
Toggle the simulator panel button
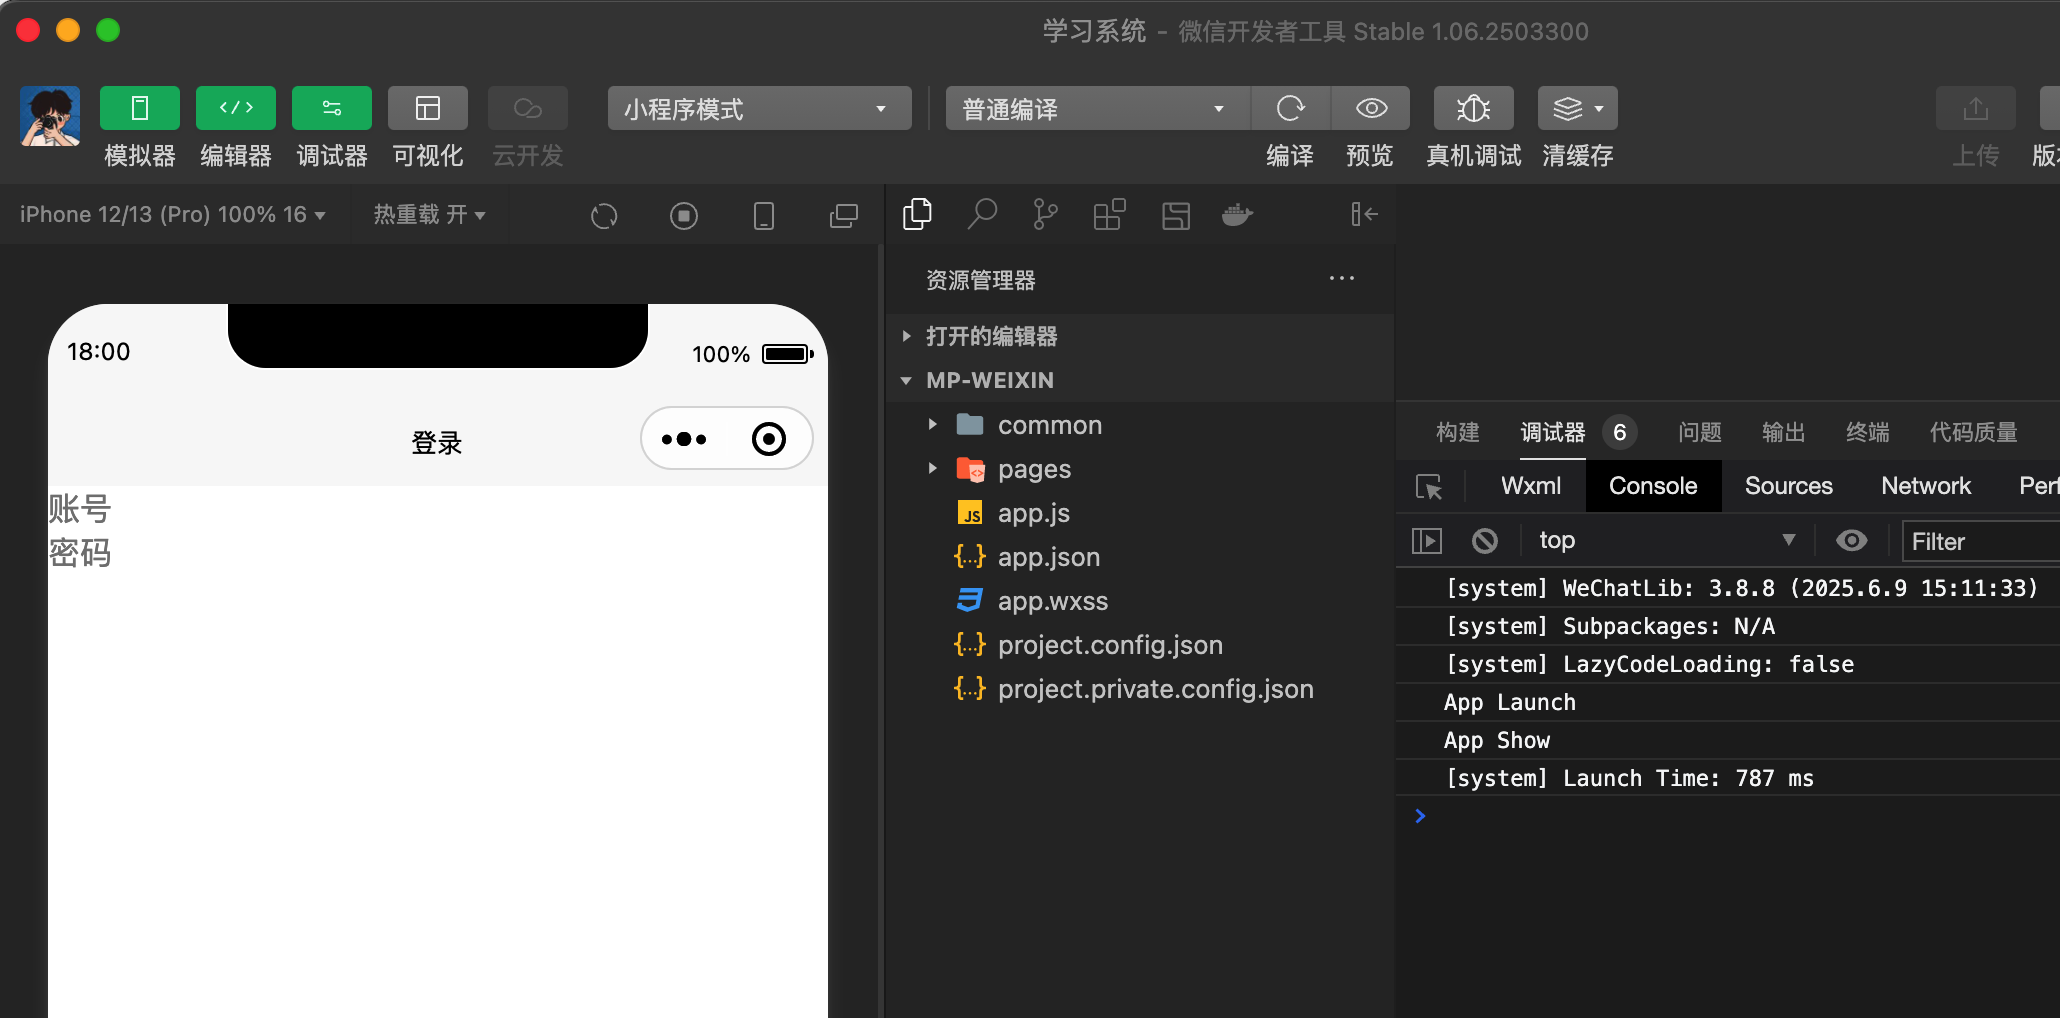(x=140, y=108)
